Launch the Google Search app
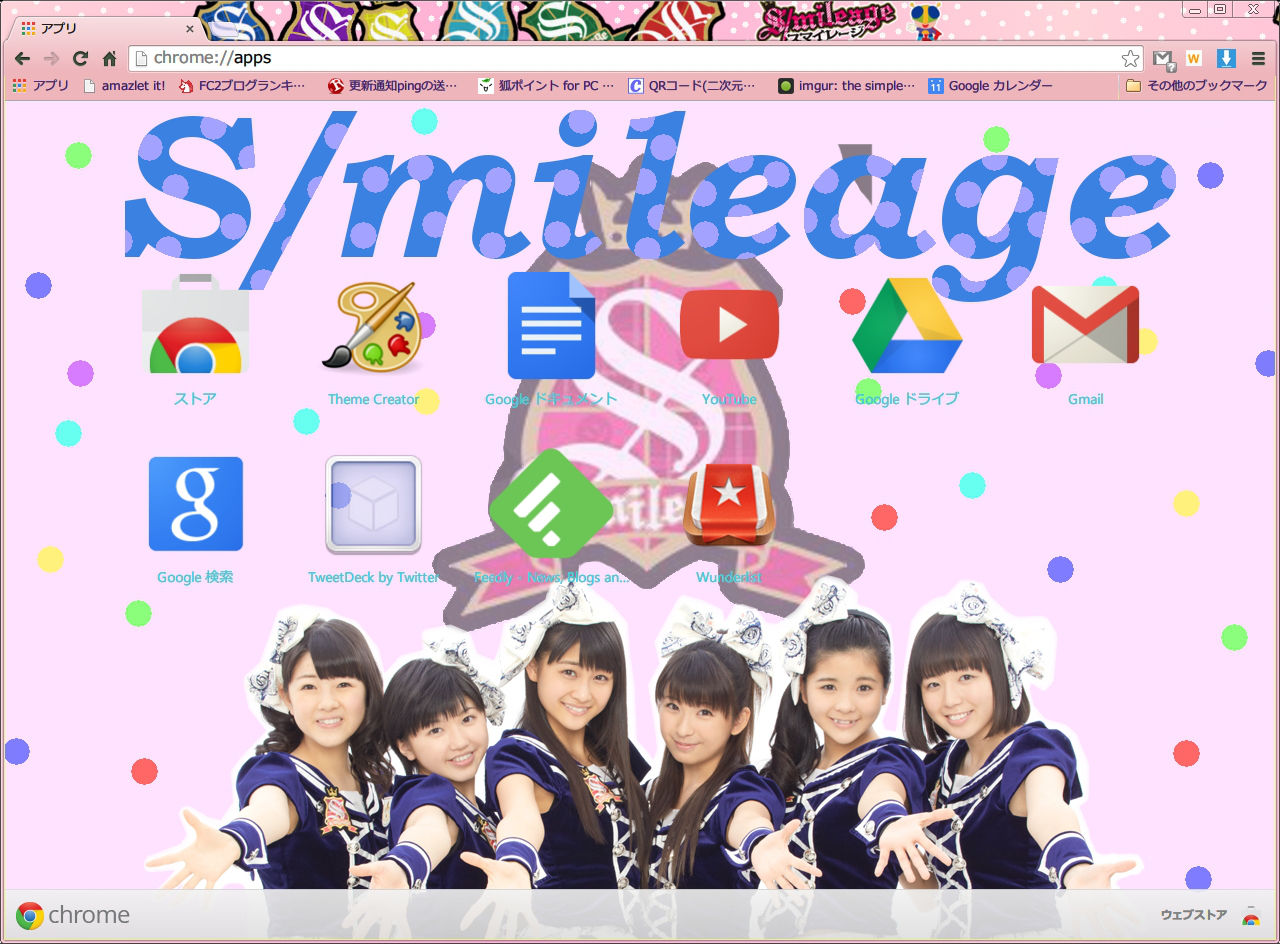 pyautogui.click(x=196, y=504)
